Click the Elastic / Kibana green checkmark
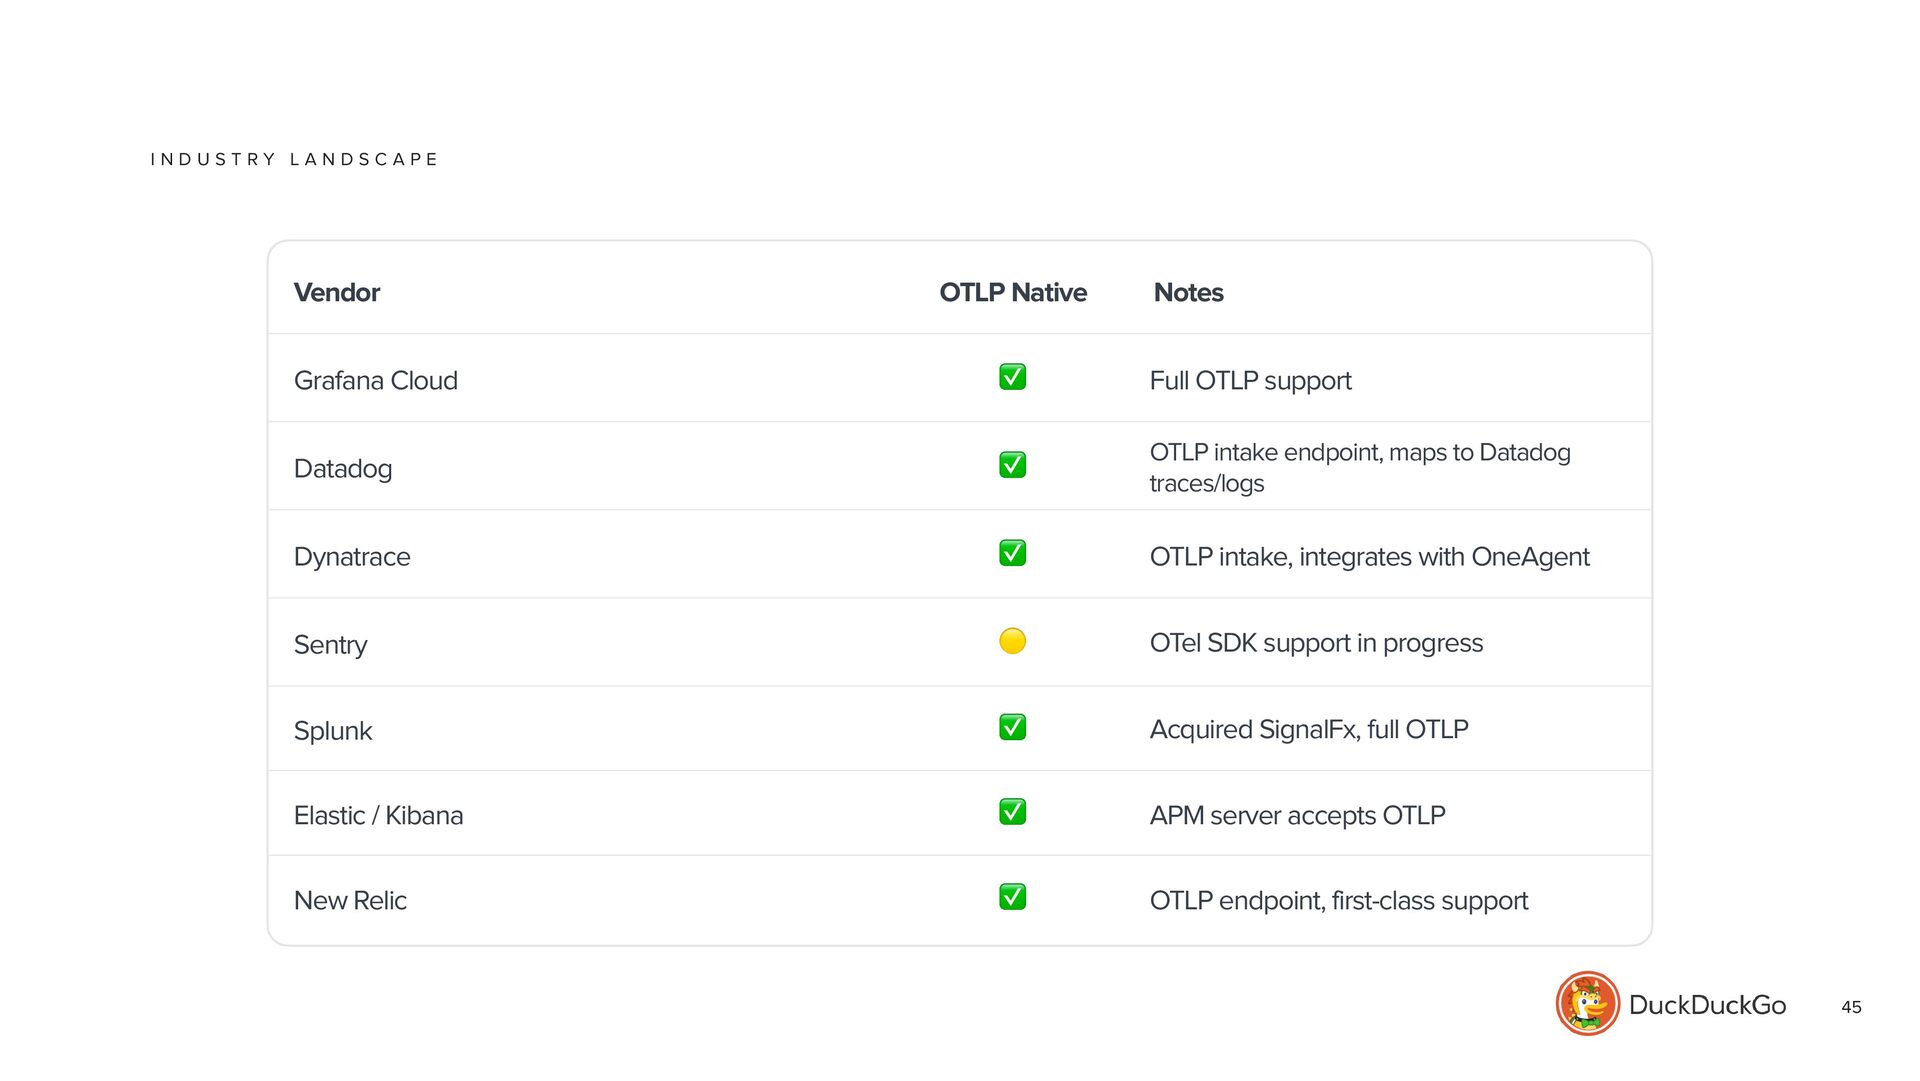The height and width of the screenshot is (1081, 1920). tap(1012, 812)
